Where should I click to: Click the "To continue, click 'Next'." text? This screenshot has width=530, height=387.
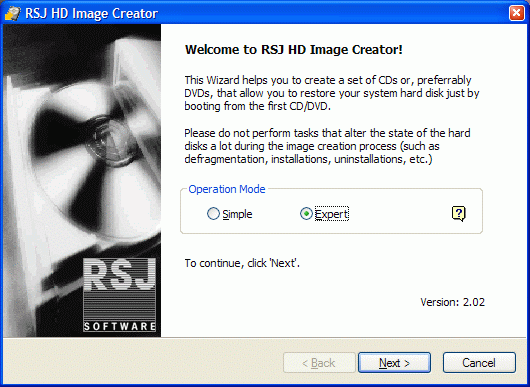point(242,263)
